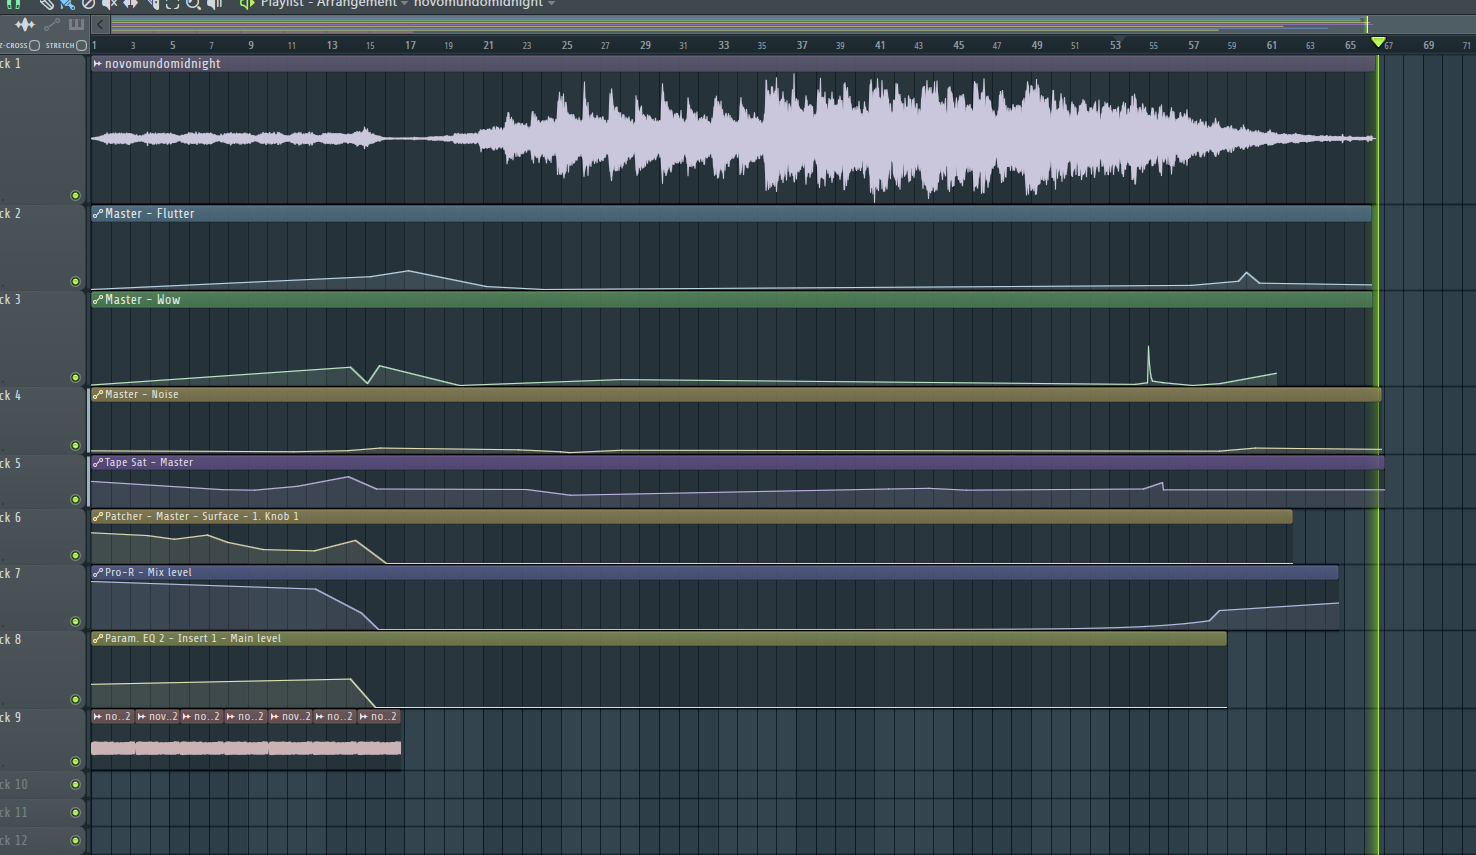Screen dimensions: 1476x855
Task: Collapse the picker panel with the left chevron
Action: [99, 24]
